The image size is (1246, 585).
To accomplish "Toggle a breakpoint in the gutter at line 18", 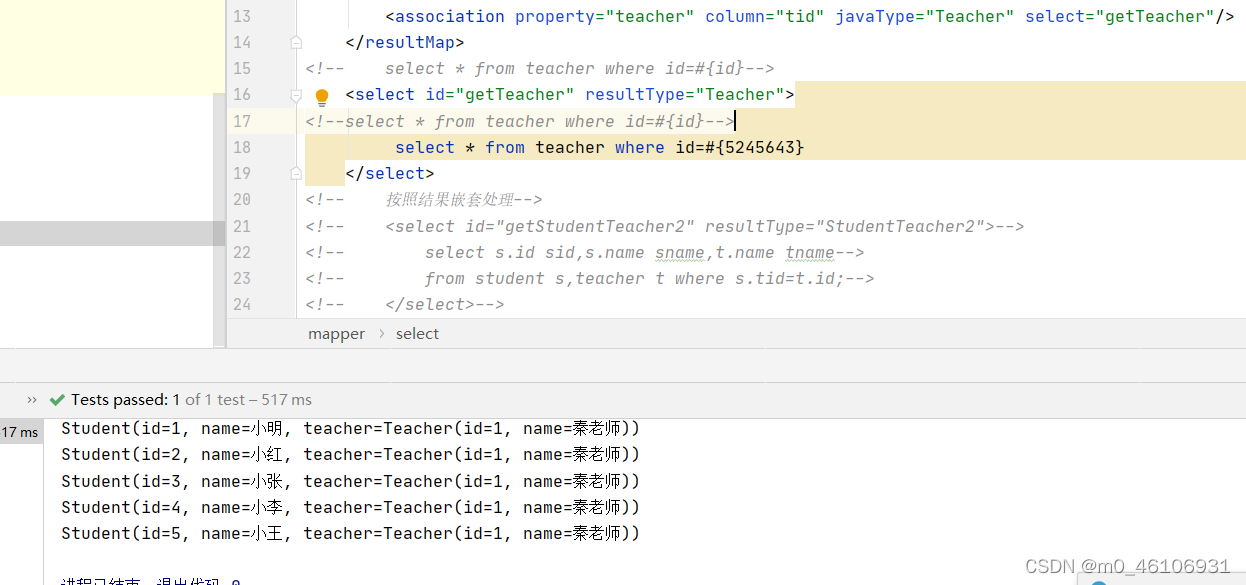I will click(270, 147).
